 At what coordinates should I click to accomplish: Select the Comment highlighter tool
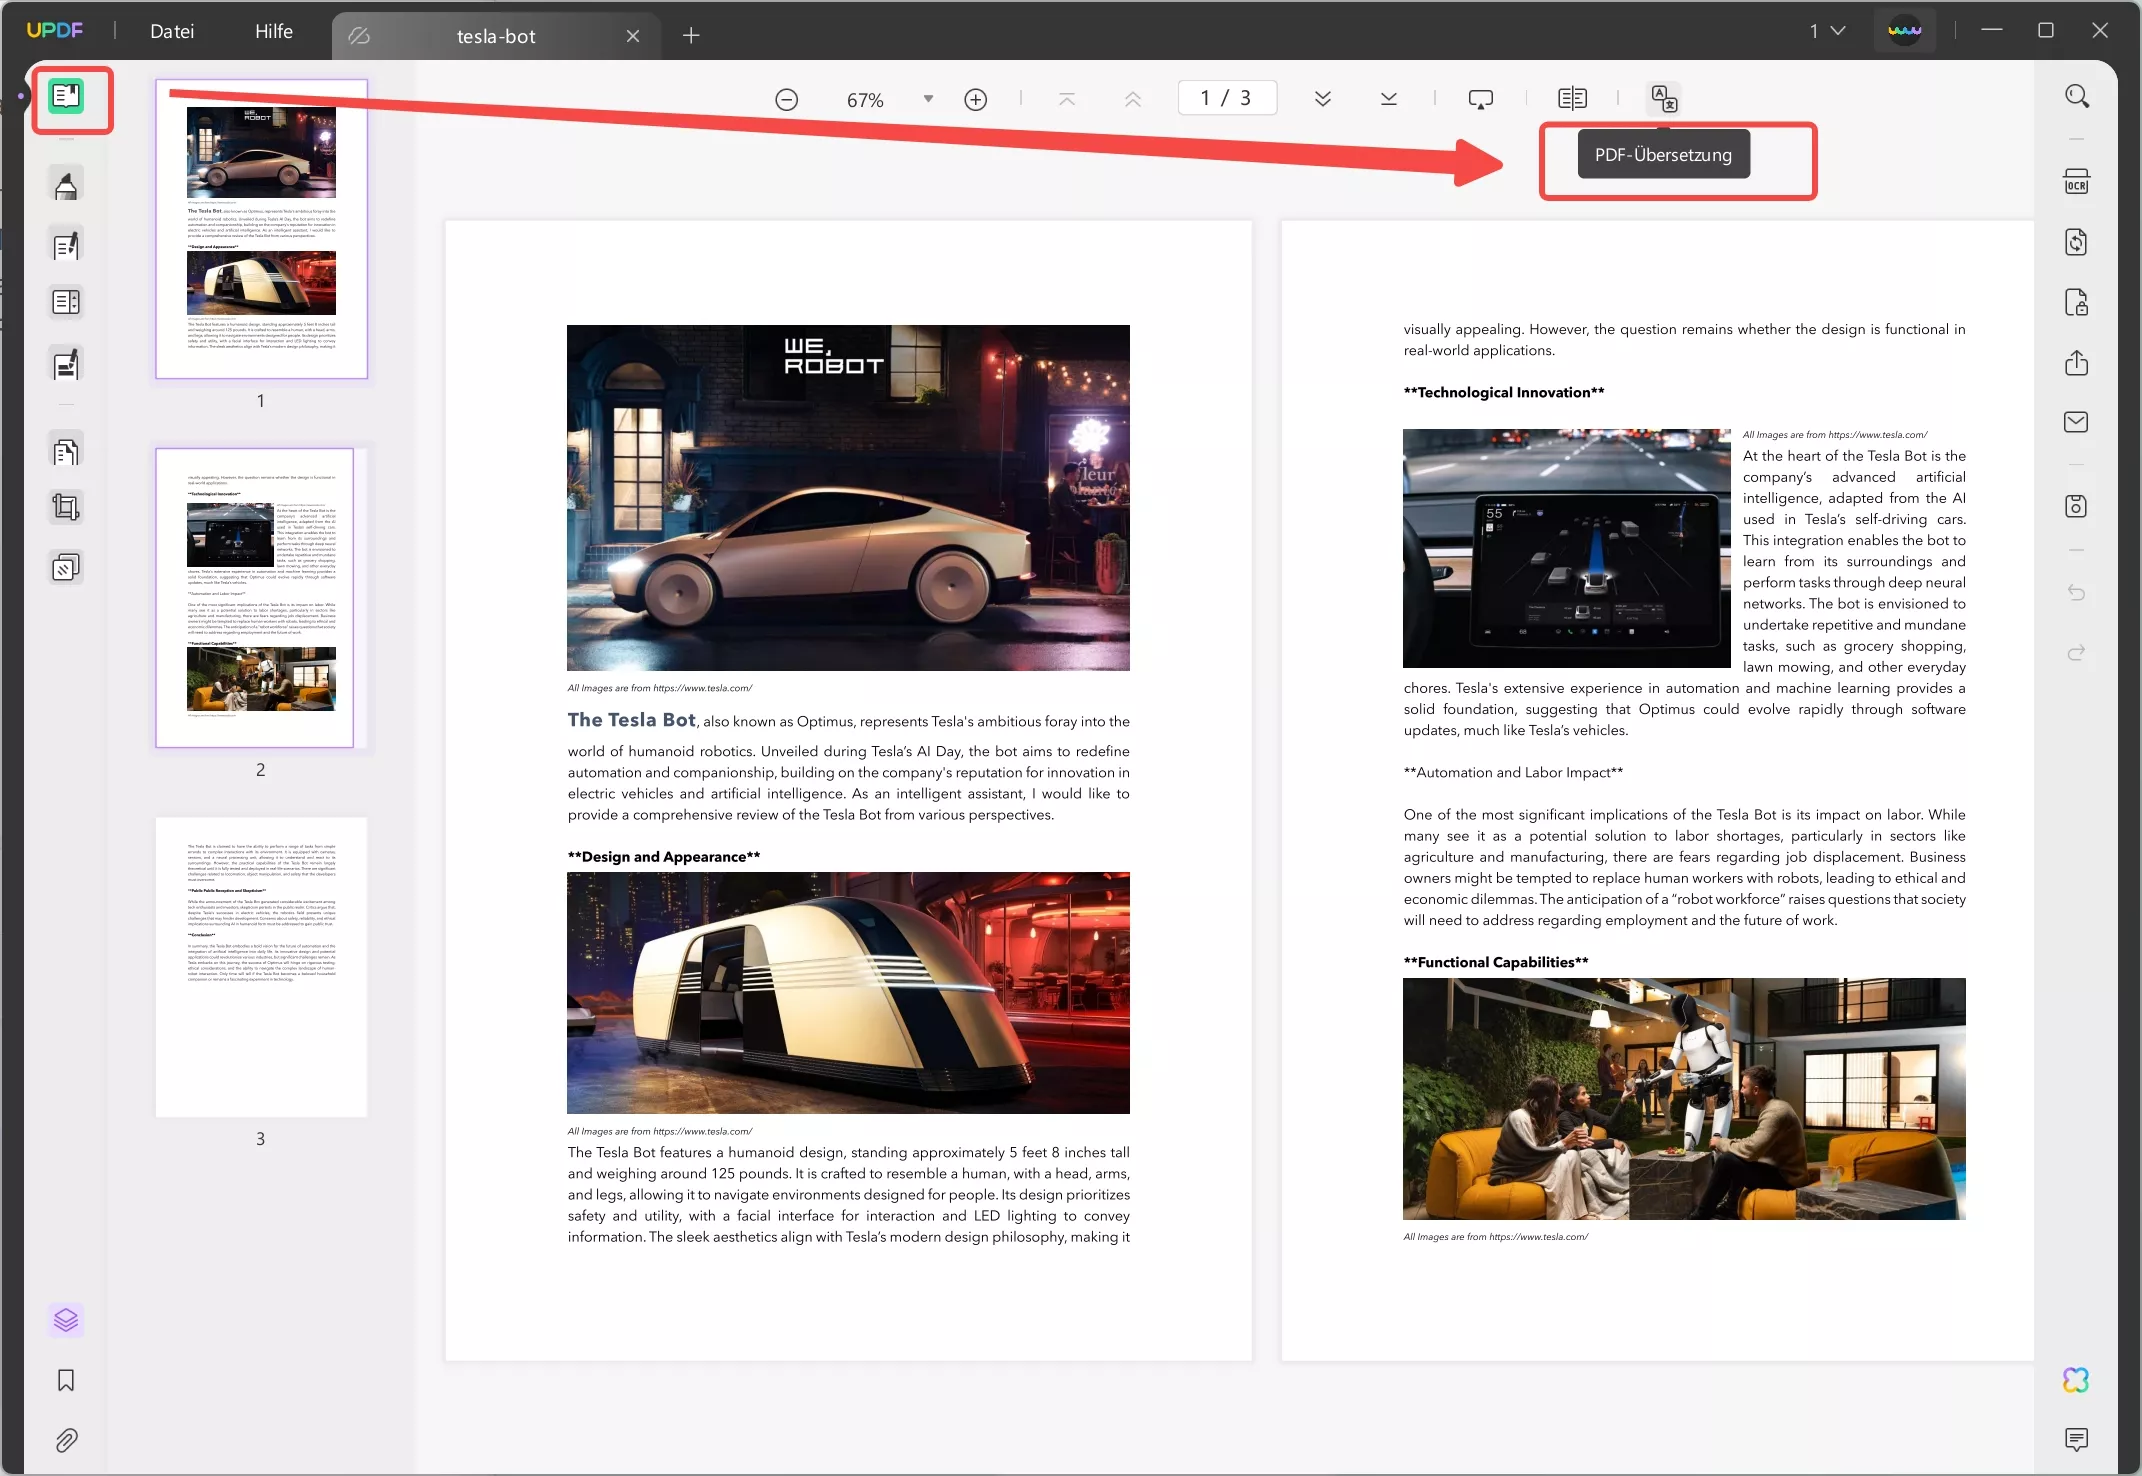(x=66, y=186)
